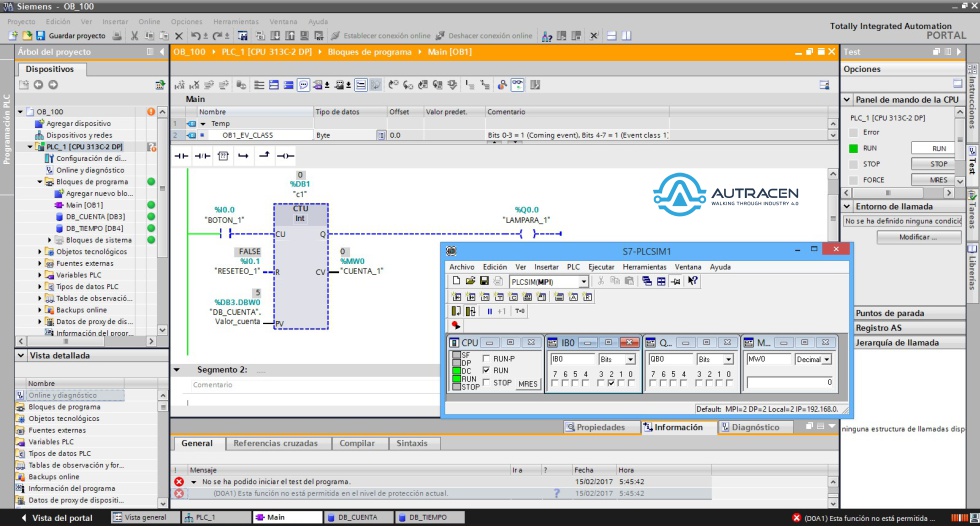Click the redo arrow in the main toolbar
Screen dimensions: 980x526
pyautogui.click(x=216, y=36)
